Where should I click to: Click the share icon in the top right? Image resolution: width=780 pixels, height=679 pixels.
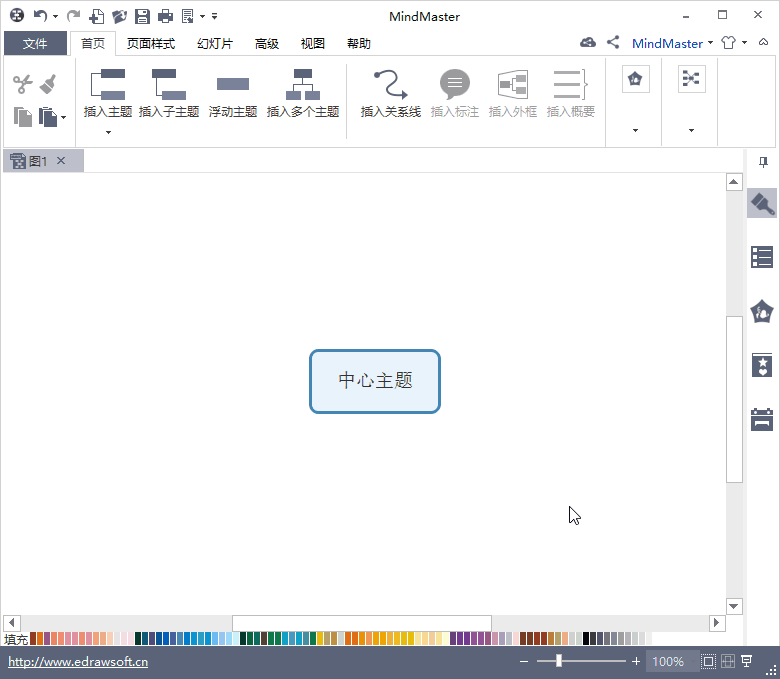click(613, 43)
